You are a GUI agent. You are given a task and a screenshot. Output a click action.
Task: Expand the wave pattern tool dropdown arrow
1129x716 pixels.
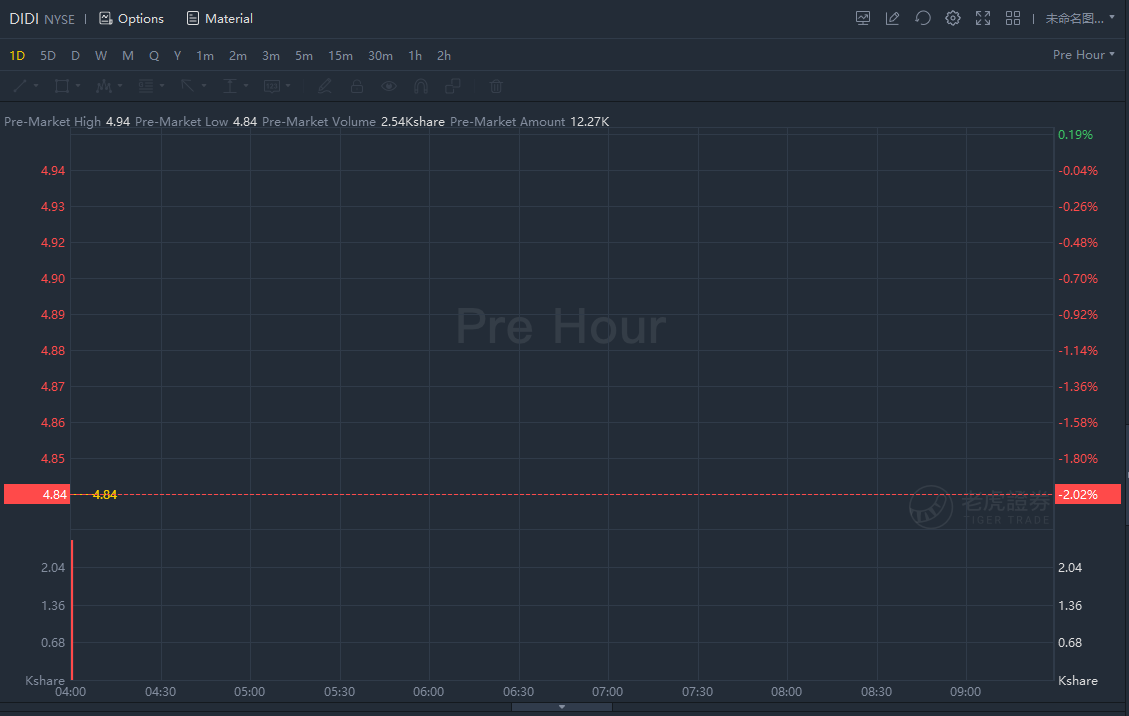[120, 86]
